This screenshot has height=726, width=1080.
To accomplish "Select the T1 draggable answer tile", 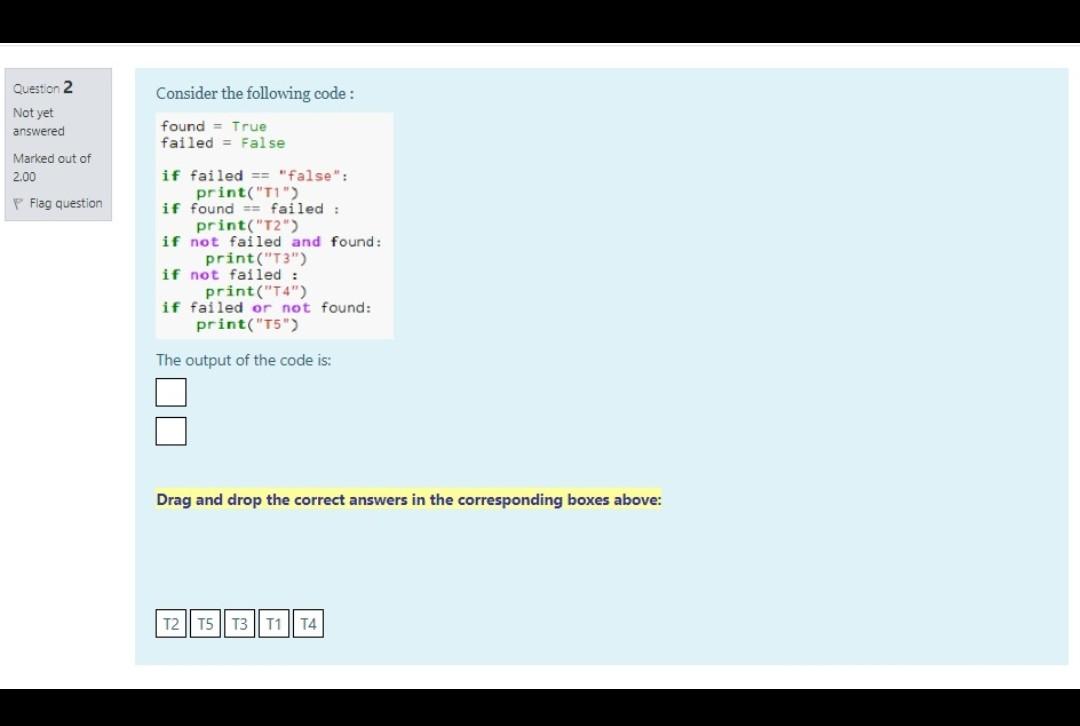I will point(273,623).
